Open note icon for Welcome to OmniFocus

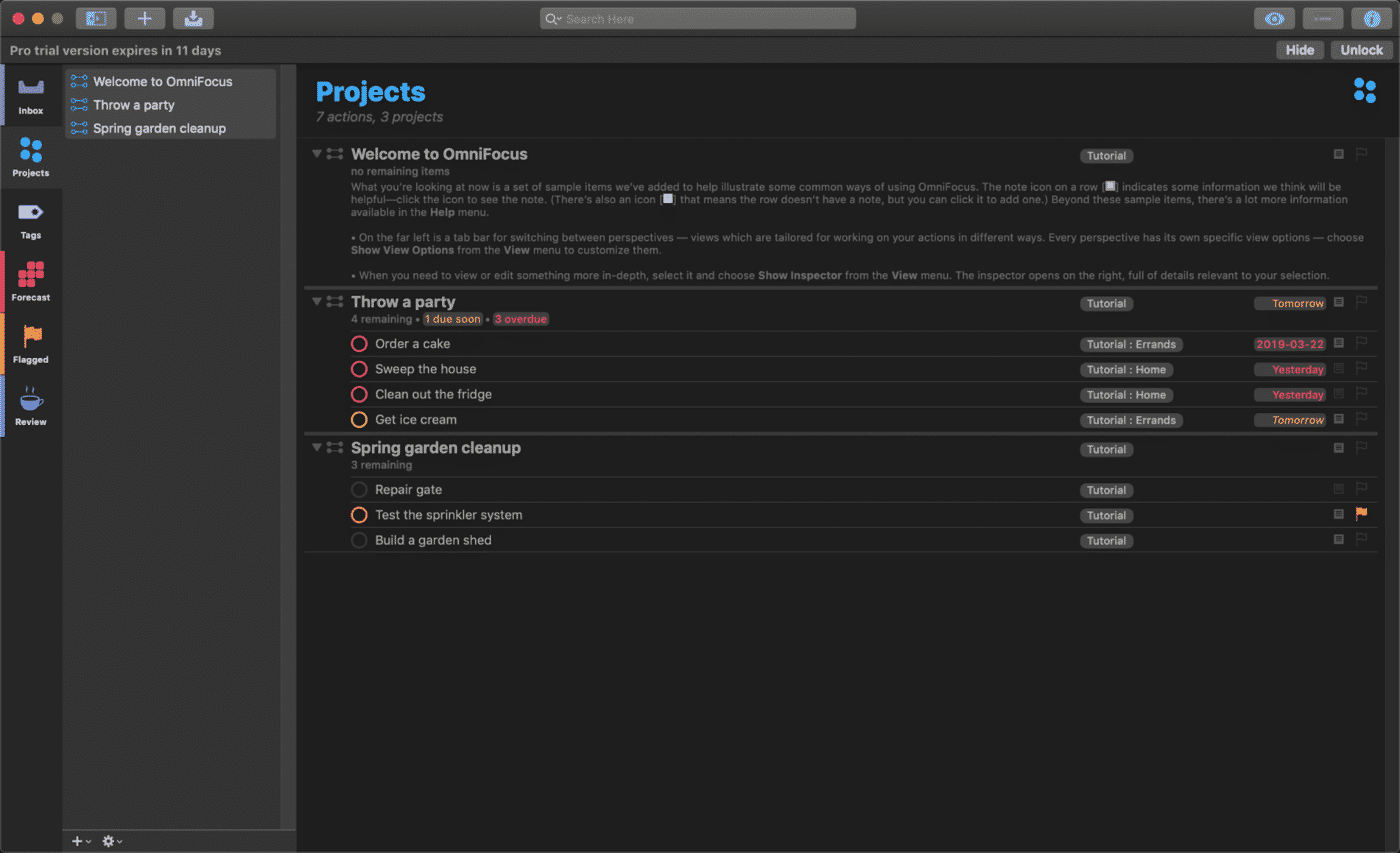[x=1339, y=154]
